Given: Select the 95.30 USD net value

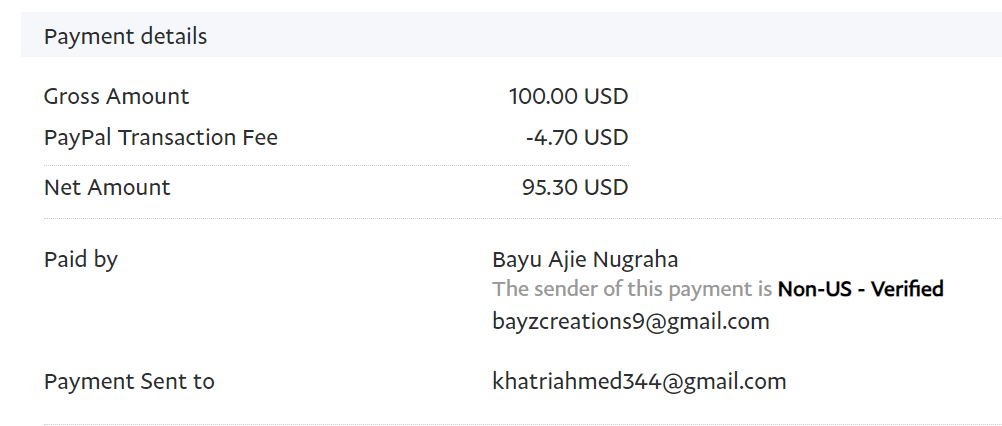Looking at the screenshot, I should pyautogui.click(x=575, y=187).
